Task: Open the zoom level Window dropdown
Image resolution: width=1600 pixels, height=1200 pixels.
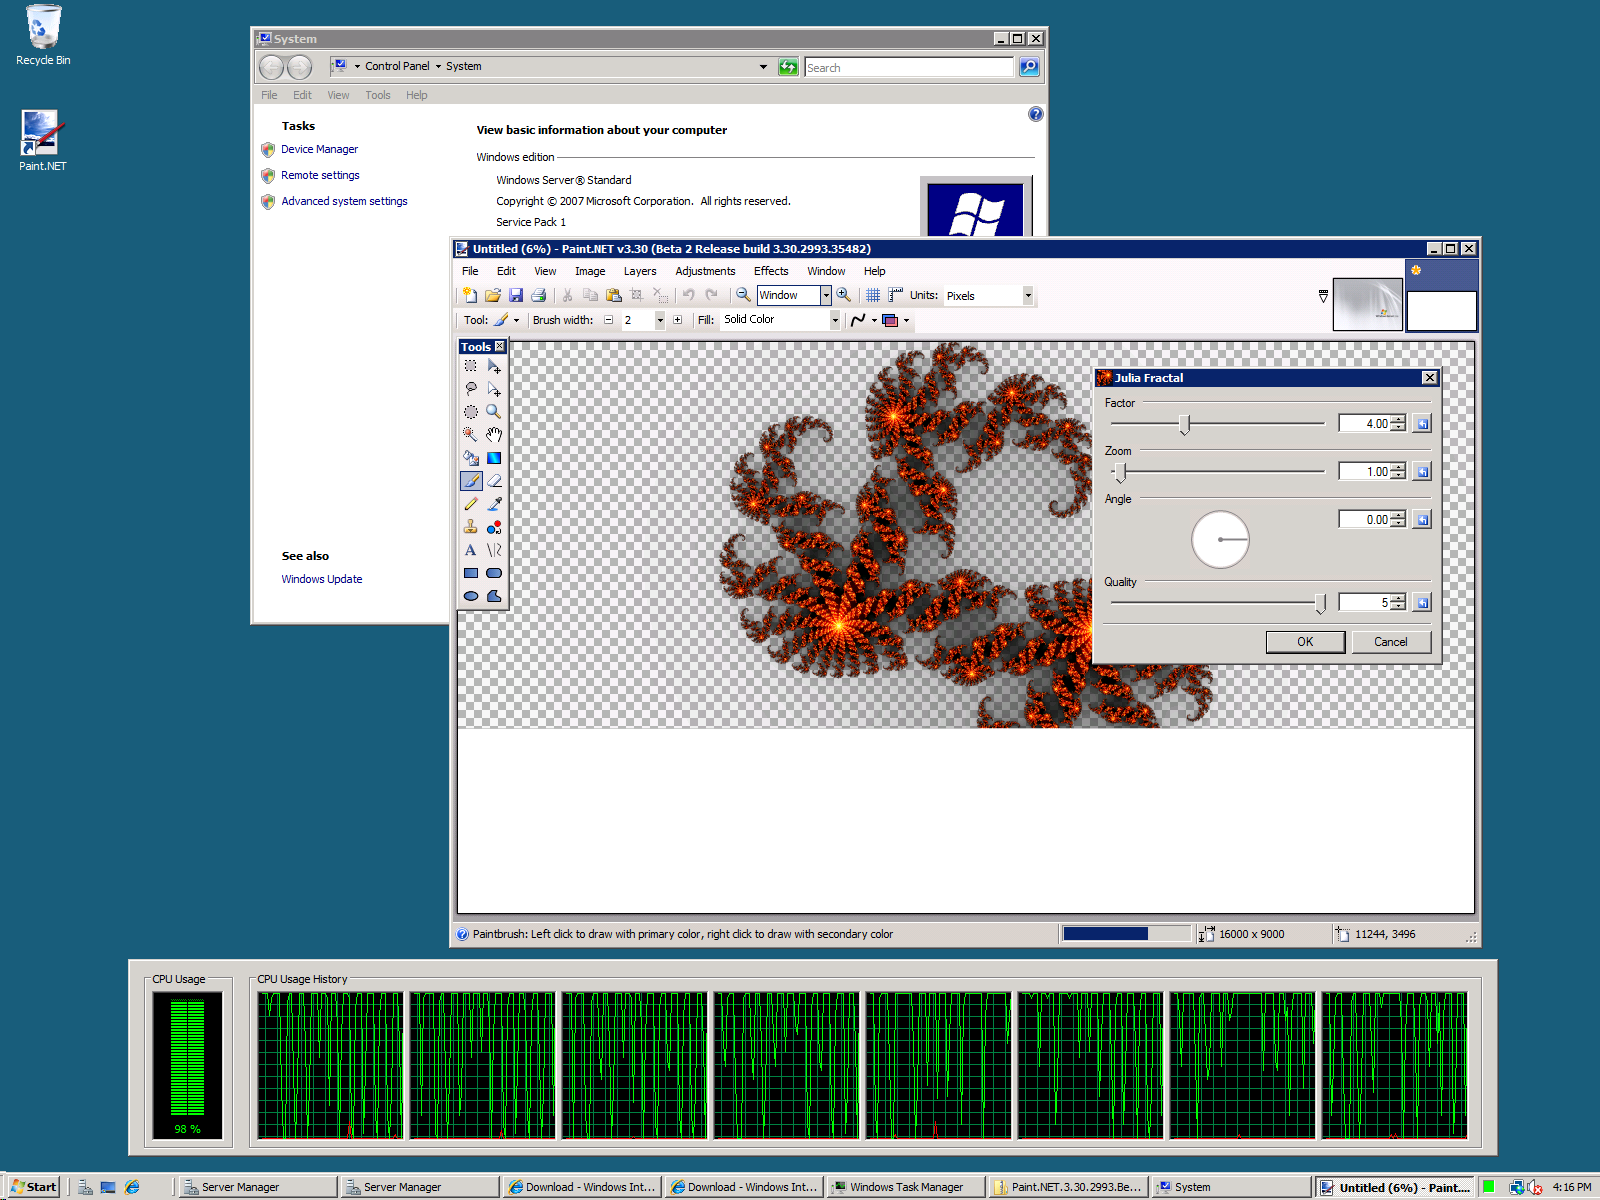Action: point(826,295)
